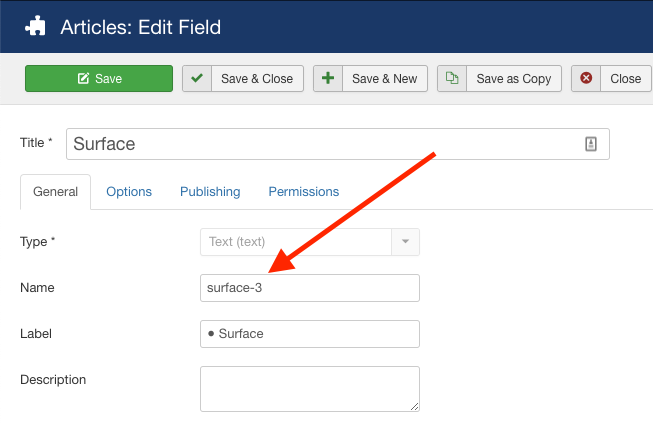Click into the Title input field
The width and height of the screenshot is (653, 424).
(x=320, y=144)
